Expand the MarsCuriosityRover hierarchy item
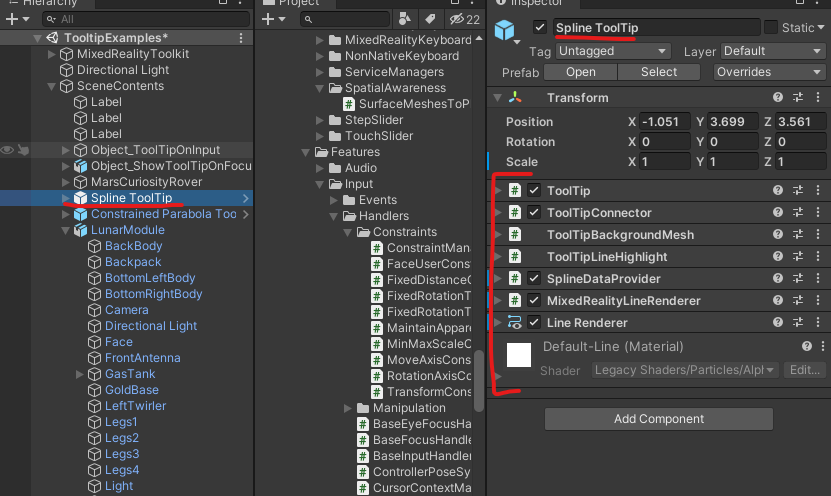831x496 pixels. (x=66, y=182)
